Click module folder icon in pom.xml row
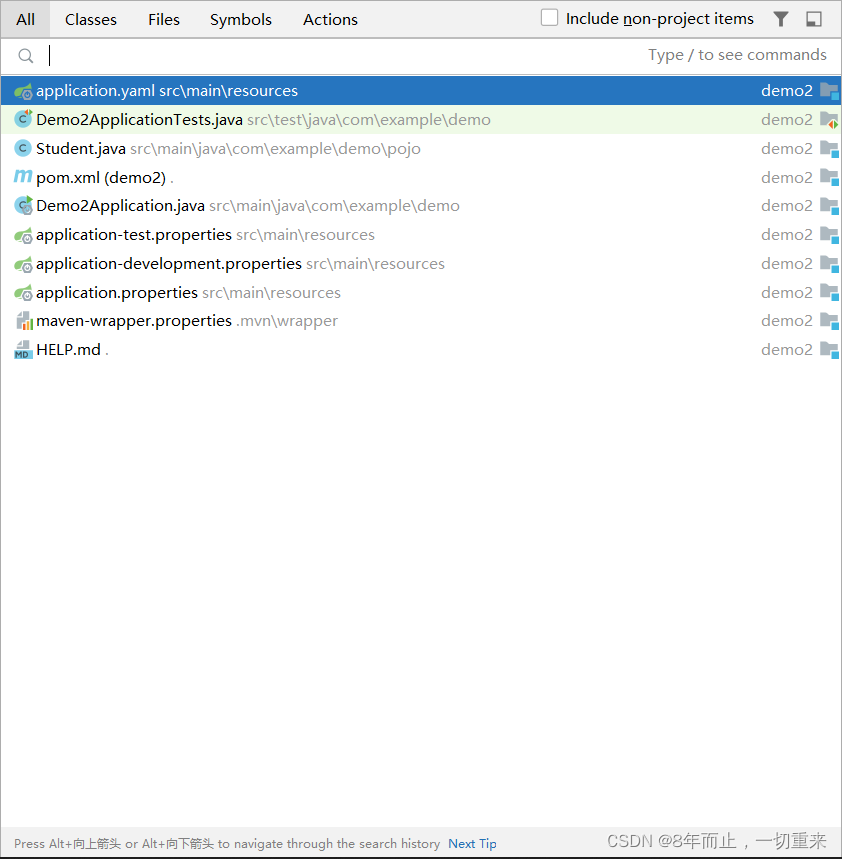 [829, 177]
